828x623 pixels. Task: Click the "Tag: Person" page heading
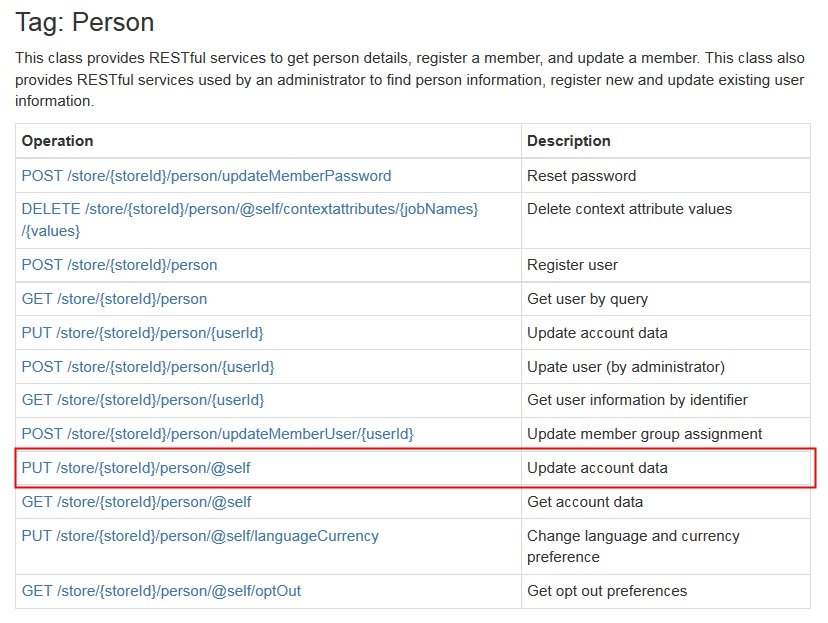click(85, 22)
